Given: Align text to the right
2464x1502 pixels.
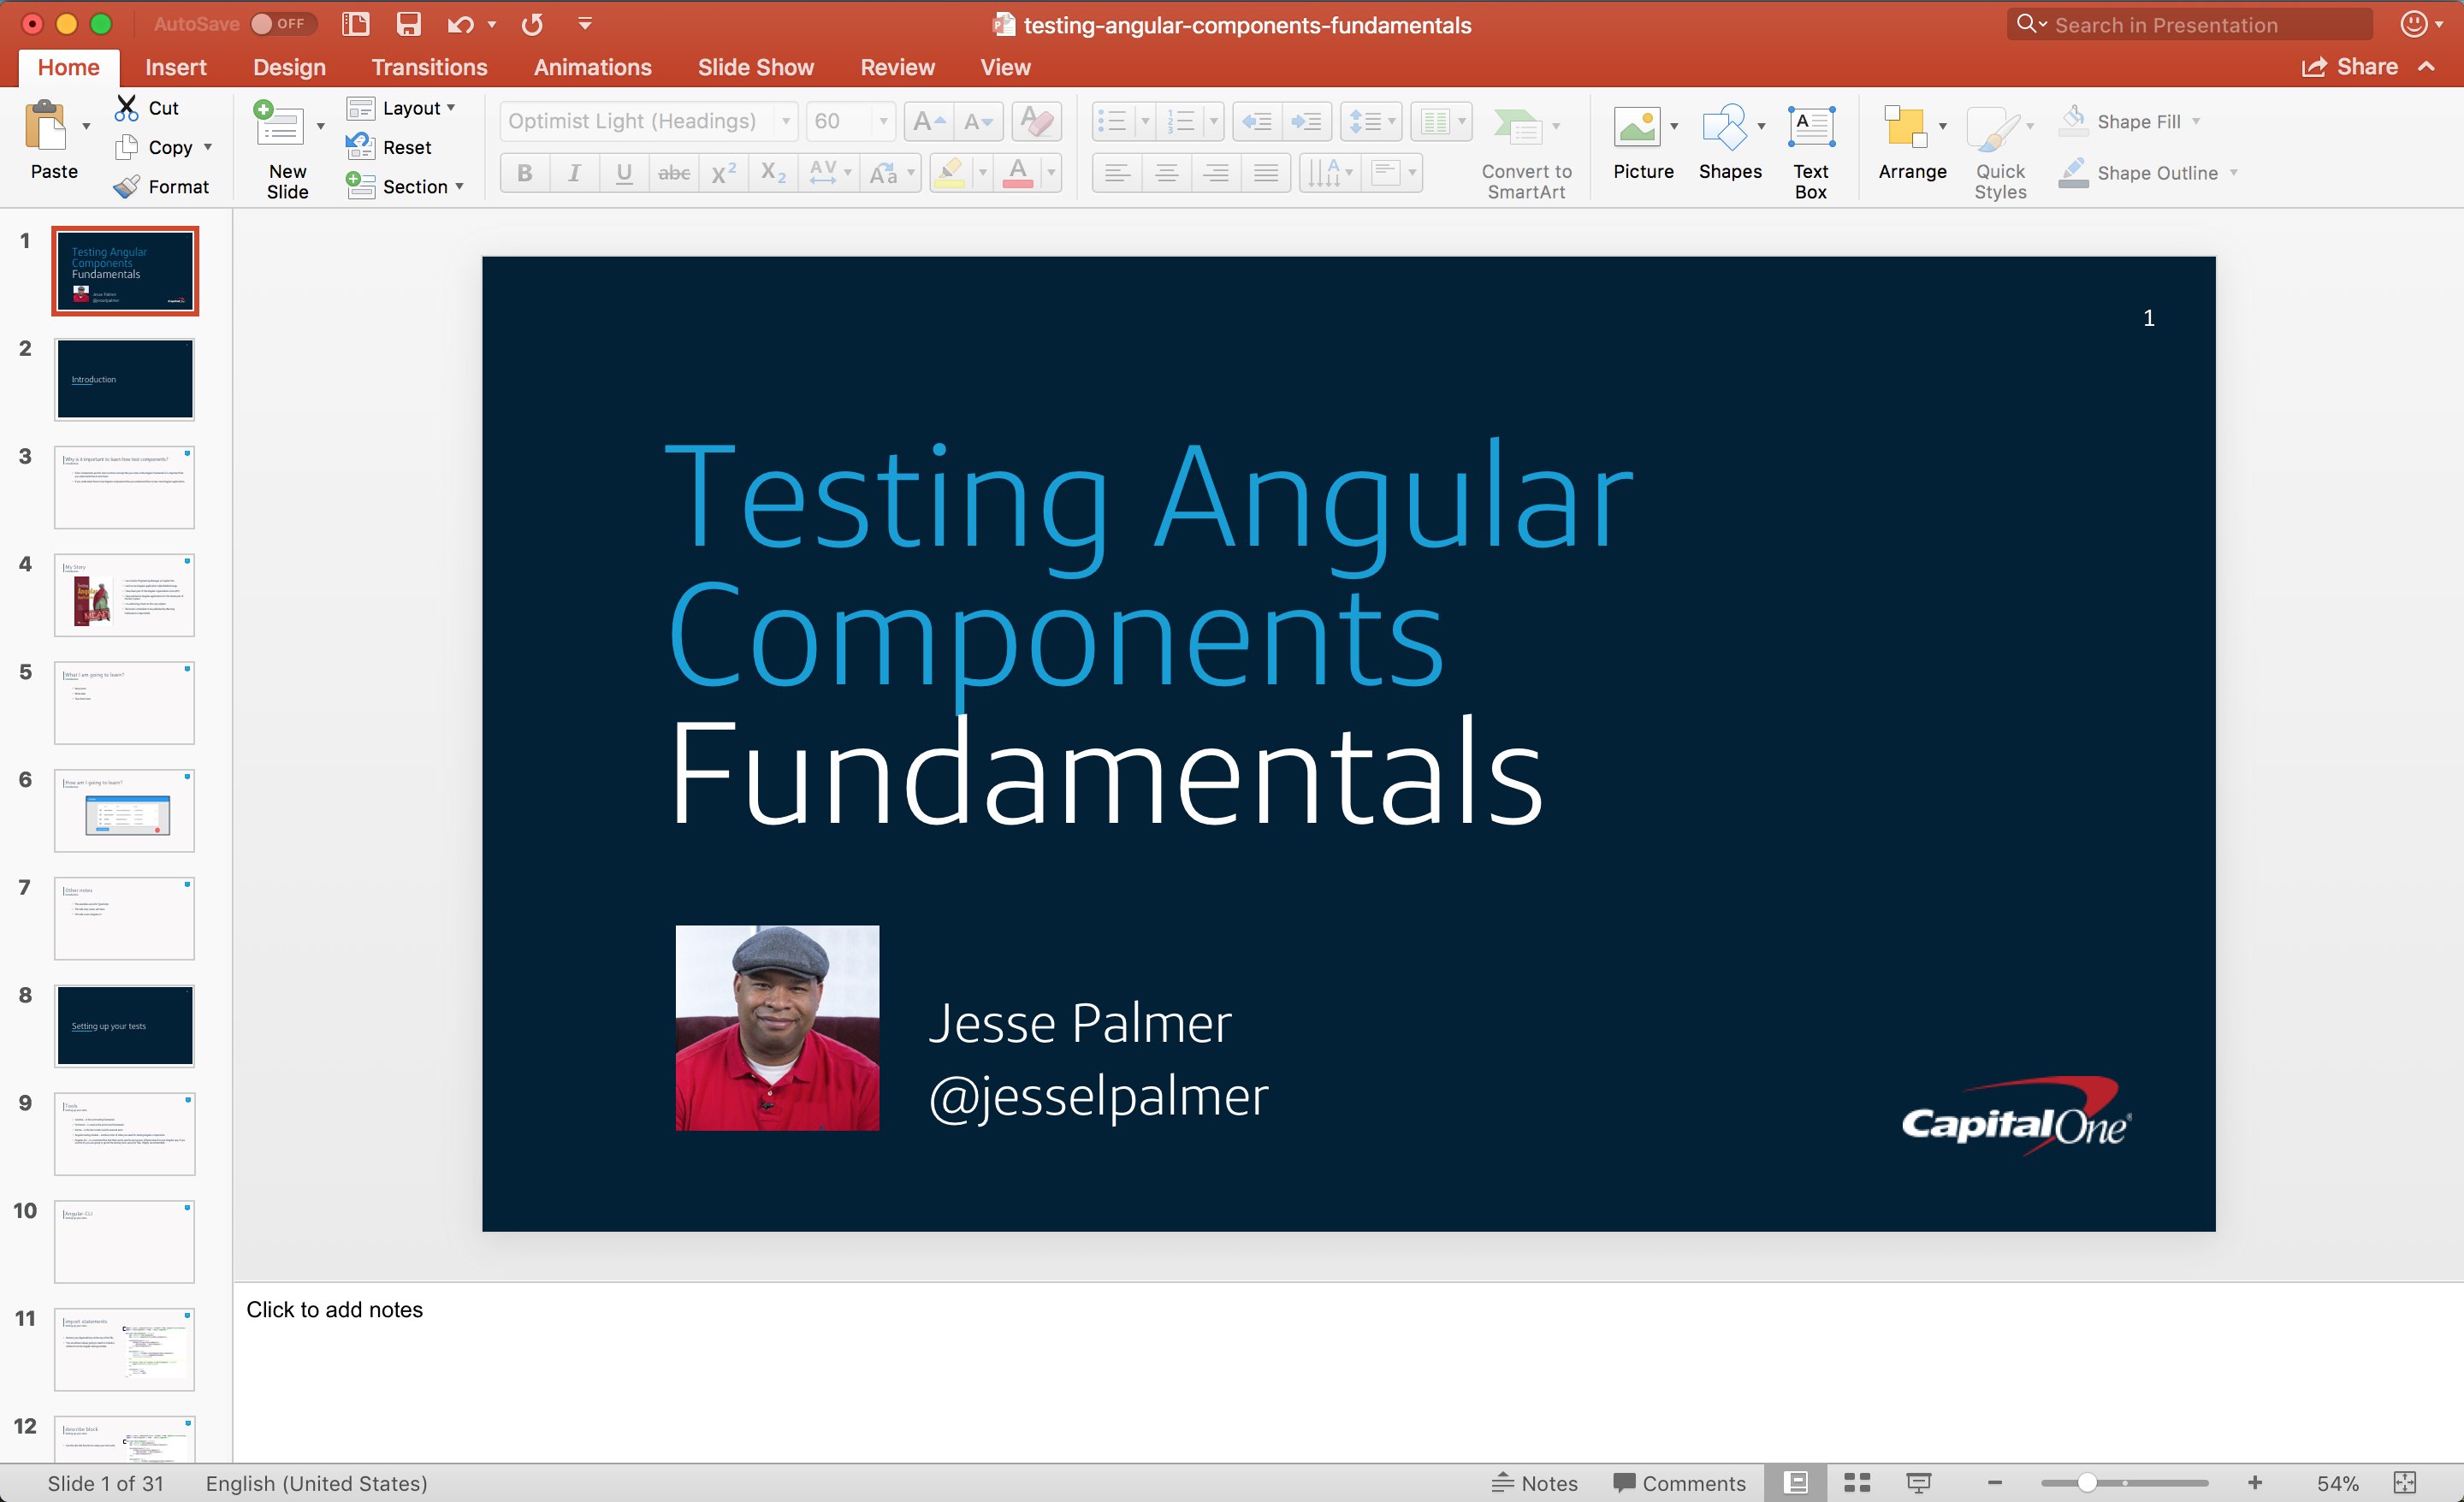Looking at the screenshot, I should pos(1215,173).
